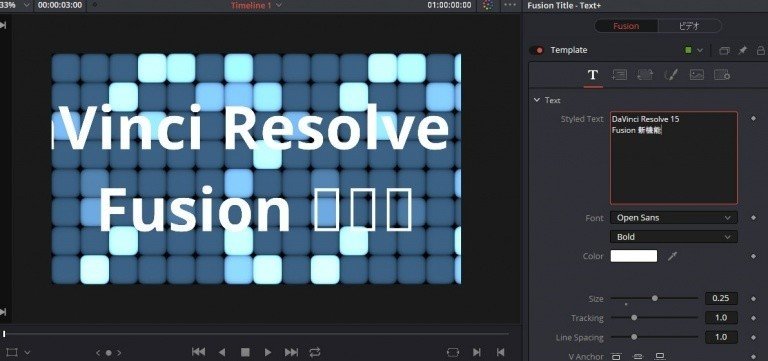Screen dimensions: 768x361
Task: Open the Image tab in inspector
Action: 696,75
